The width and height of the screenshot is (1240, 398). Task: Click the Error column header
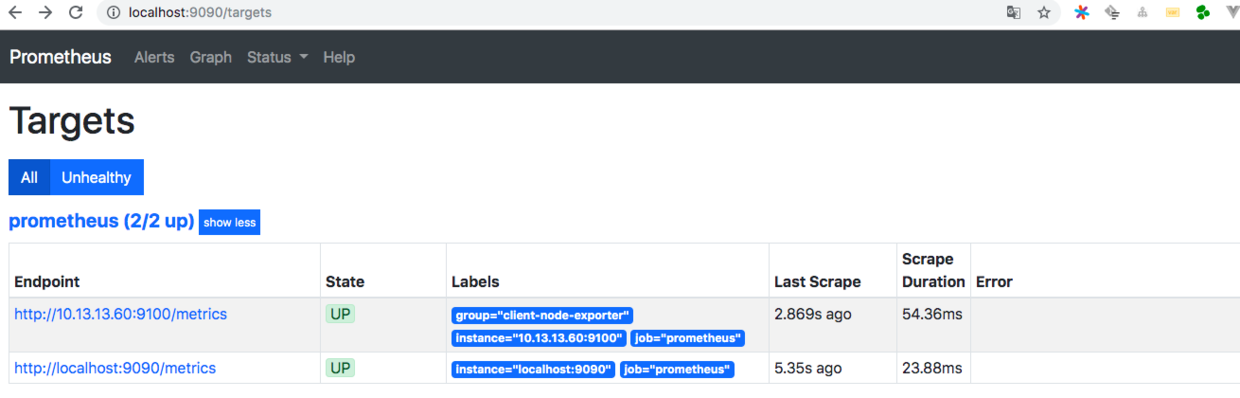coord(994,282)
